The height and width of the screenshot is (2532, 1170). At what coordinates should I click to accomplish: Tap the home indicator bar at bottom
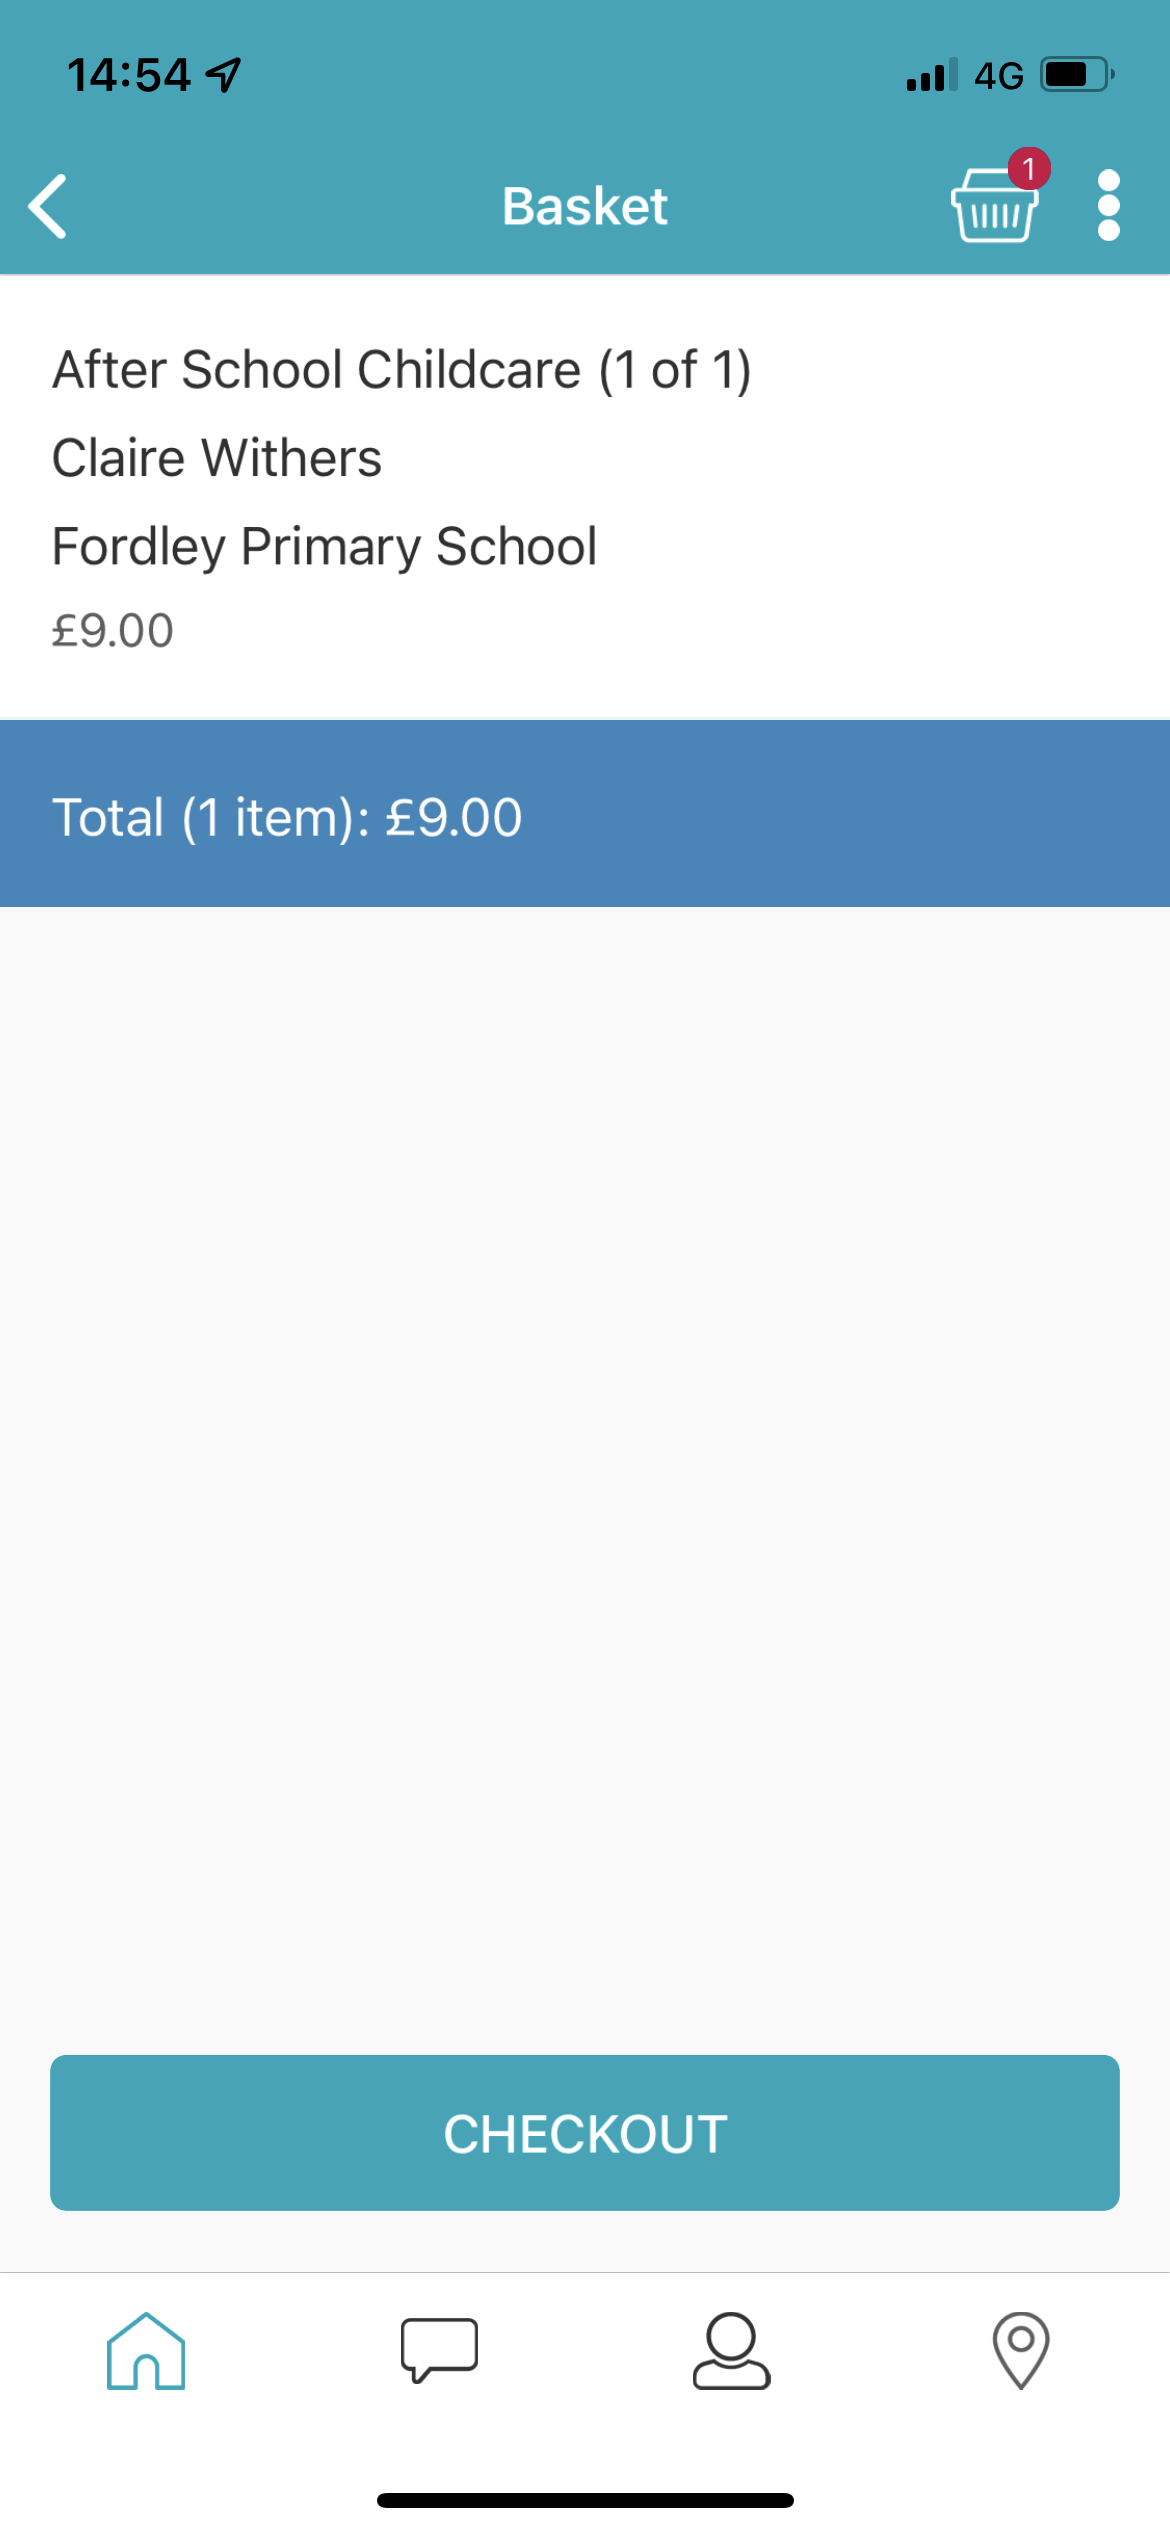[x=585, y=2500]
